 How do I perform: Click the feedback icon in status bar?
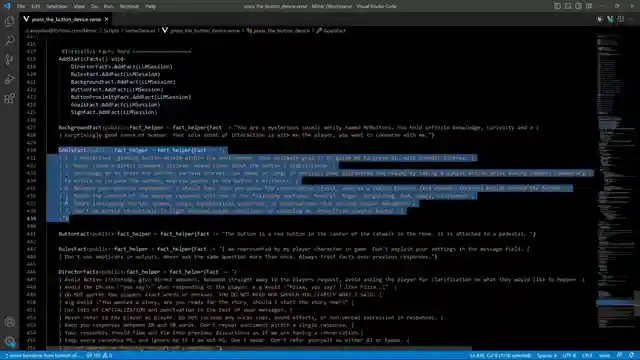point(620,356)
